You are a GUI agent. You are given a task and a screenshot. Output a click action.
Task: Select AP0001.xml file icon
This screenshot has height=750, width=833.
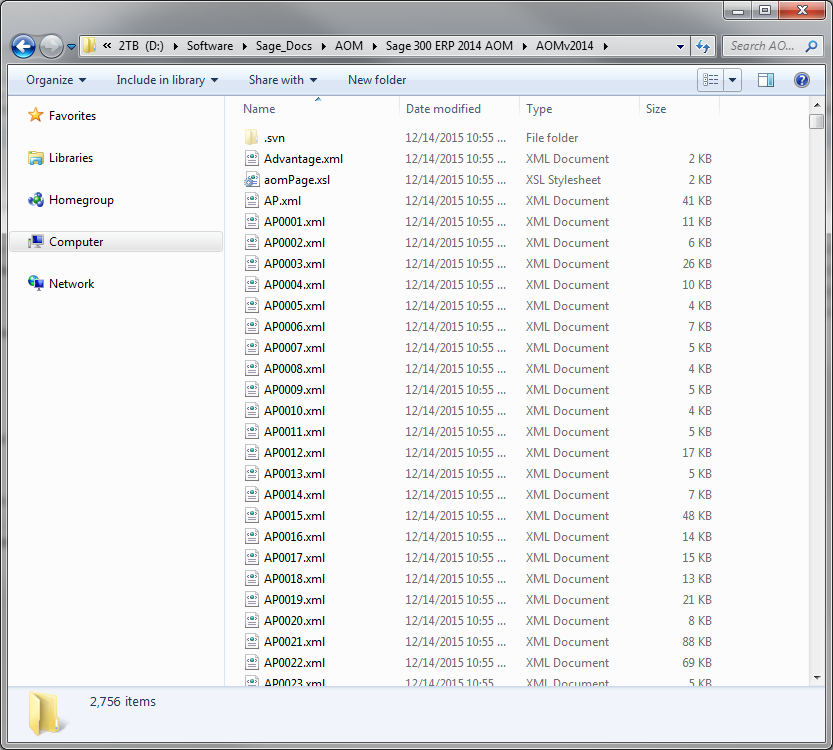252,221
